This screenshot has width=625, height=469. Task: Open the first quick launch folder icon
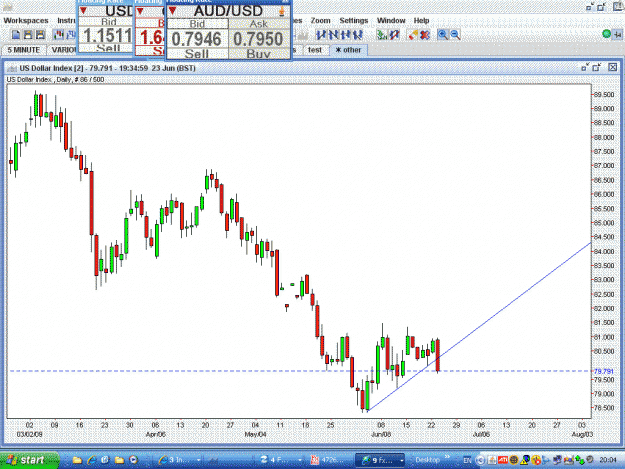(77, 461)
